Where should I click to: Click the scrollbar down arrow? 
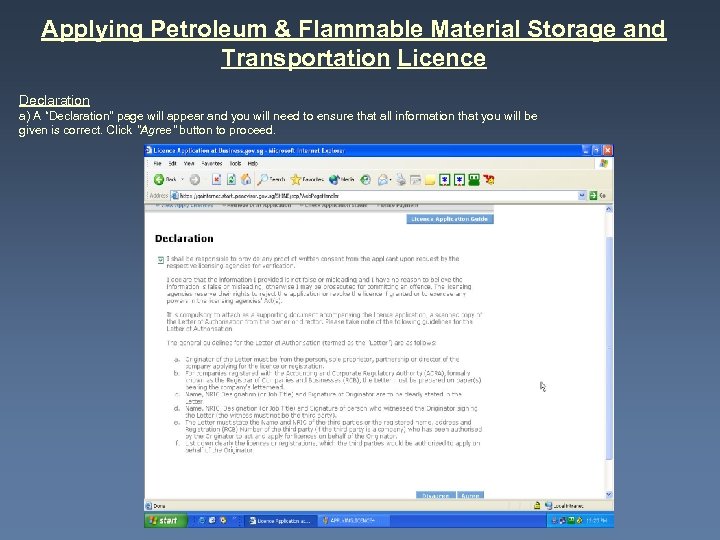pos(609,495)
